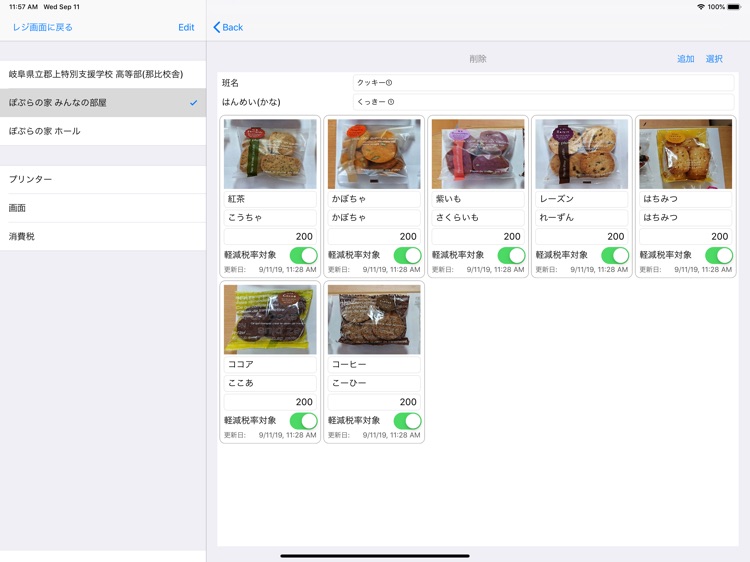Check the Wi-Fi status icon

(x=701, y=7)
